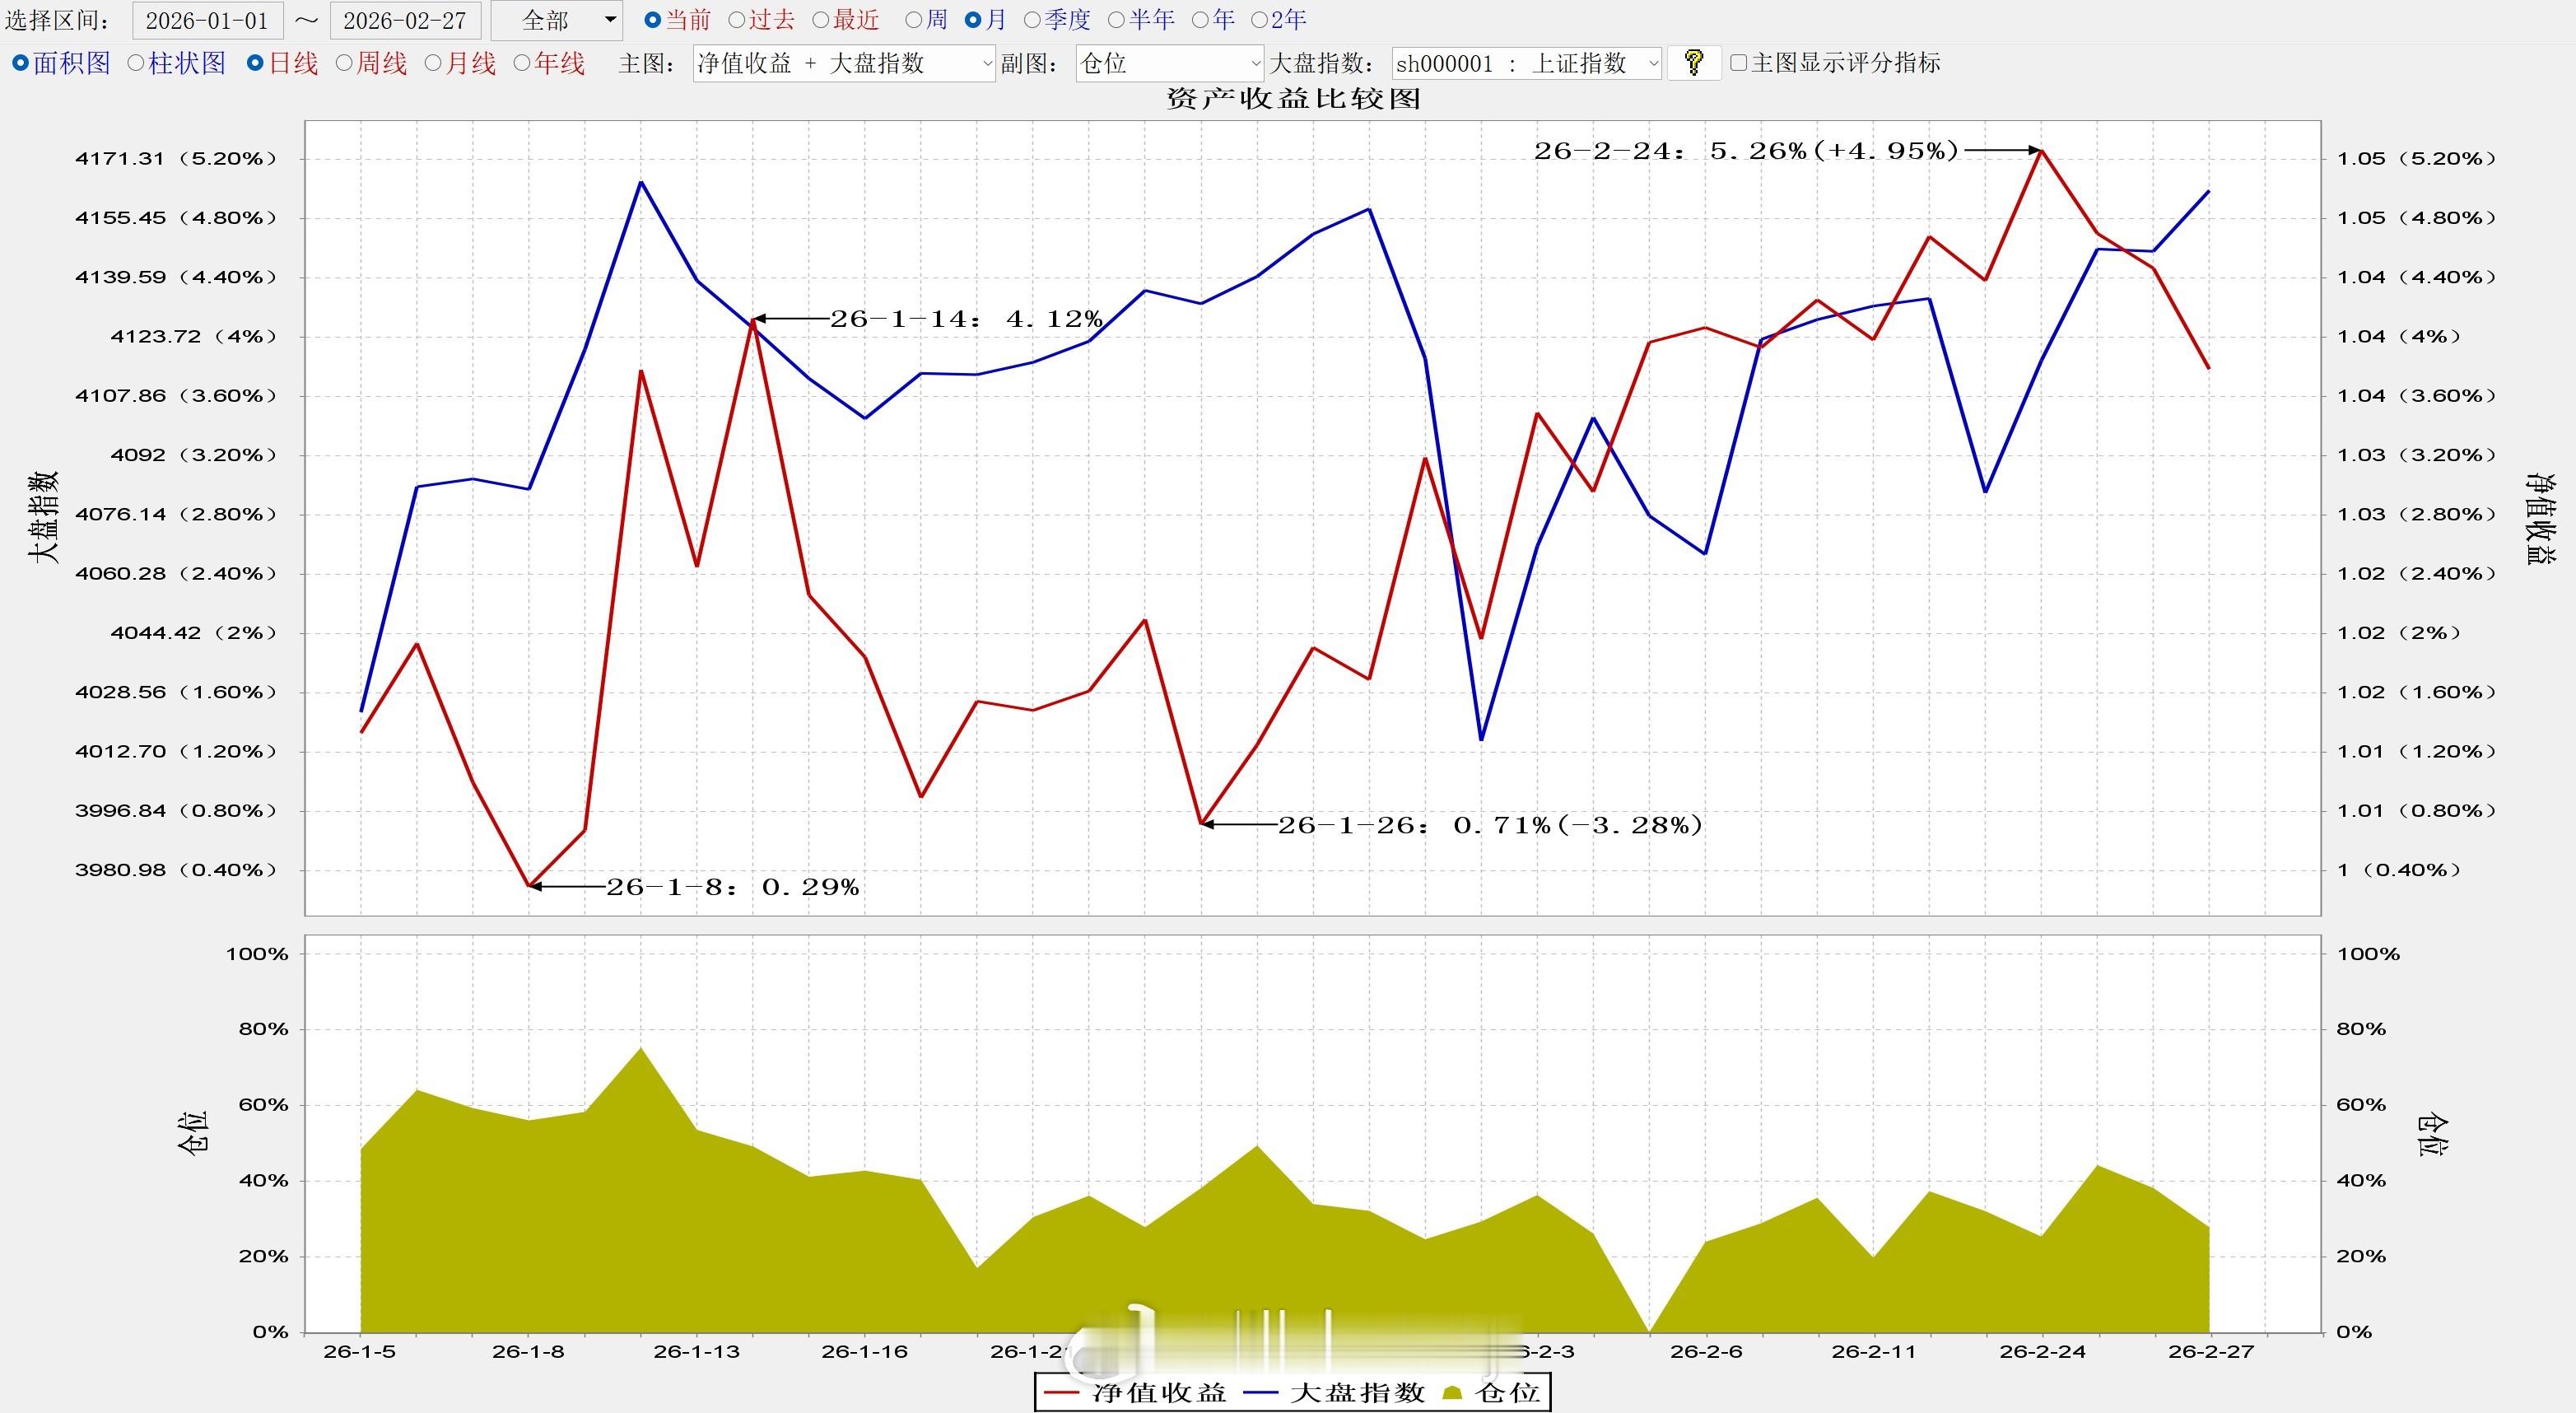Select the 年线 yearly line option
The height and width of the screenshot is (1413, 2576).
point(521,63)
